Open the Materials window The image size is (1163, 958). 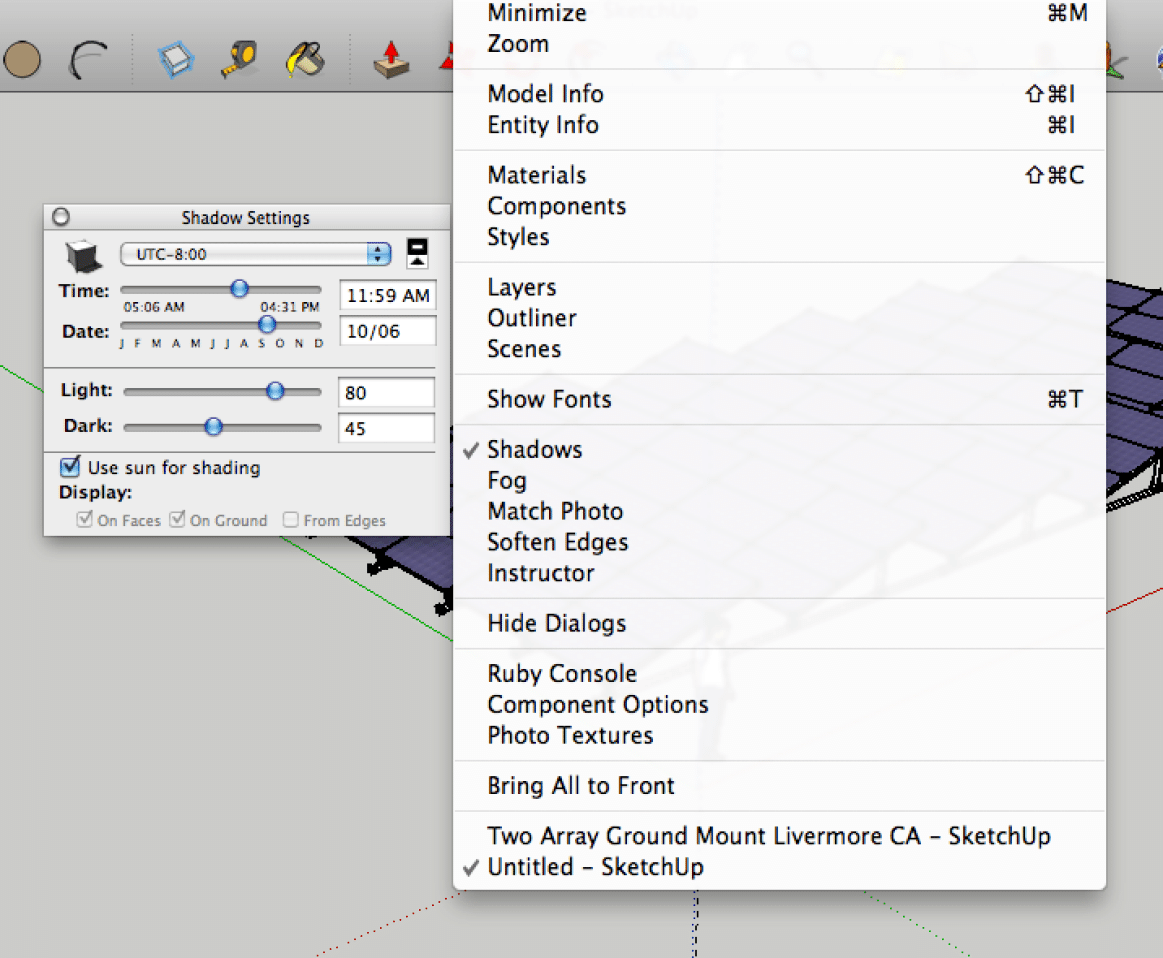[536, 175]
